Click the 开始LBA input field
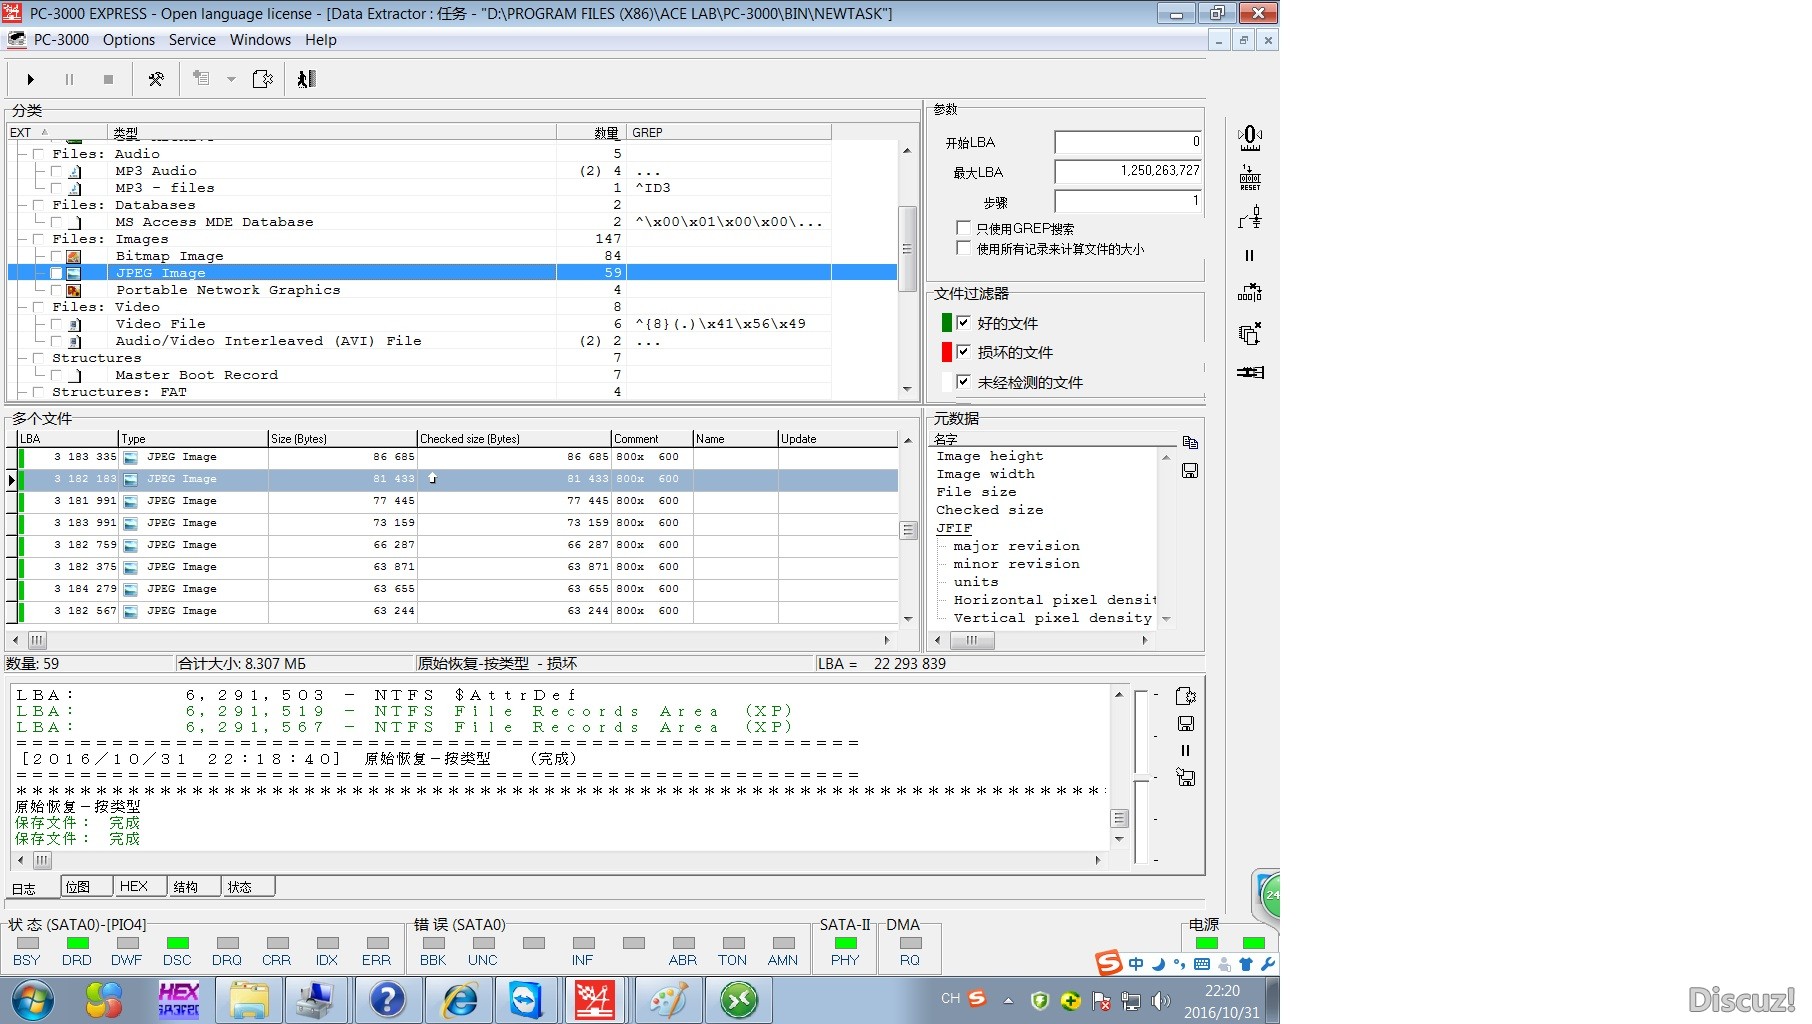The image size is (1812, 1024). tap(1128, 142)
